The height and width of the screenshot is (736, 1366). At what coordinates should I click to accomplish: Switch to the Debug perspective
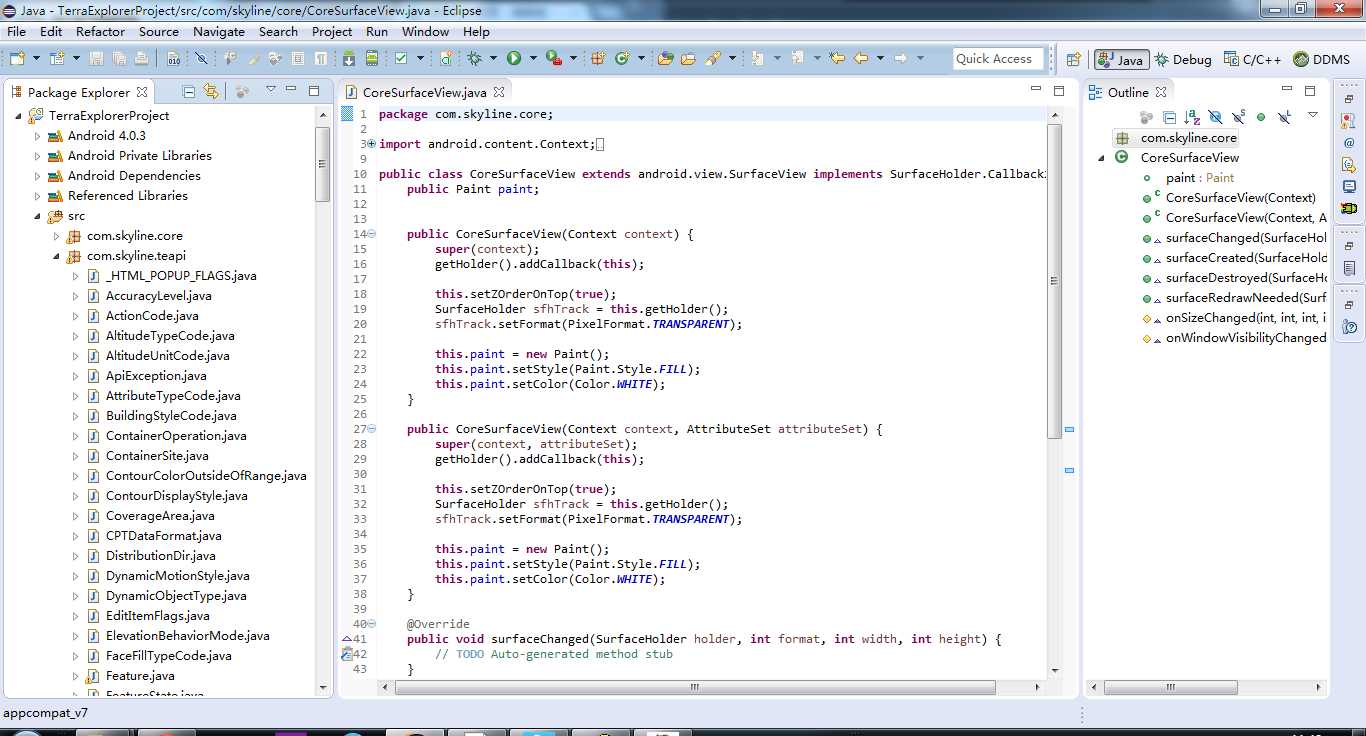1183,60
